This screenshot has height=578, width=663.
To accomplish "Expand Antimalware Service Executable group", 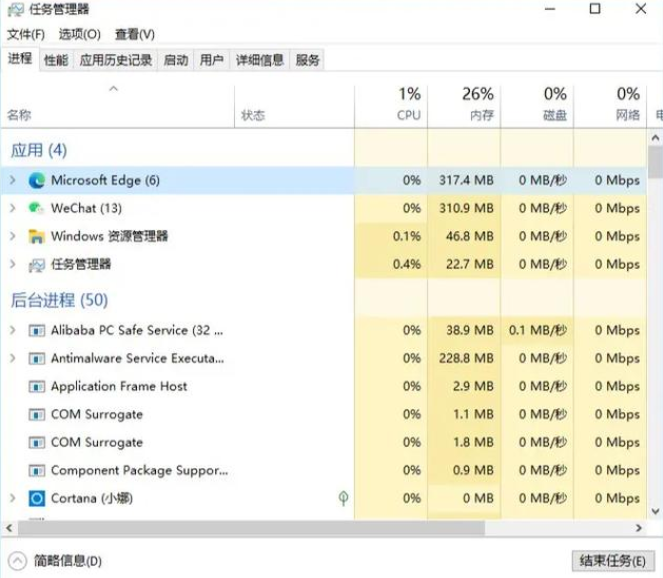I will click(13, 359).
